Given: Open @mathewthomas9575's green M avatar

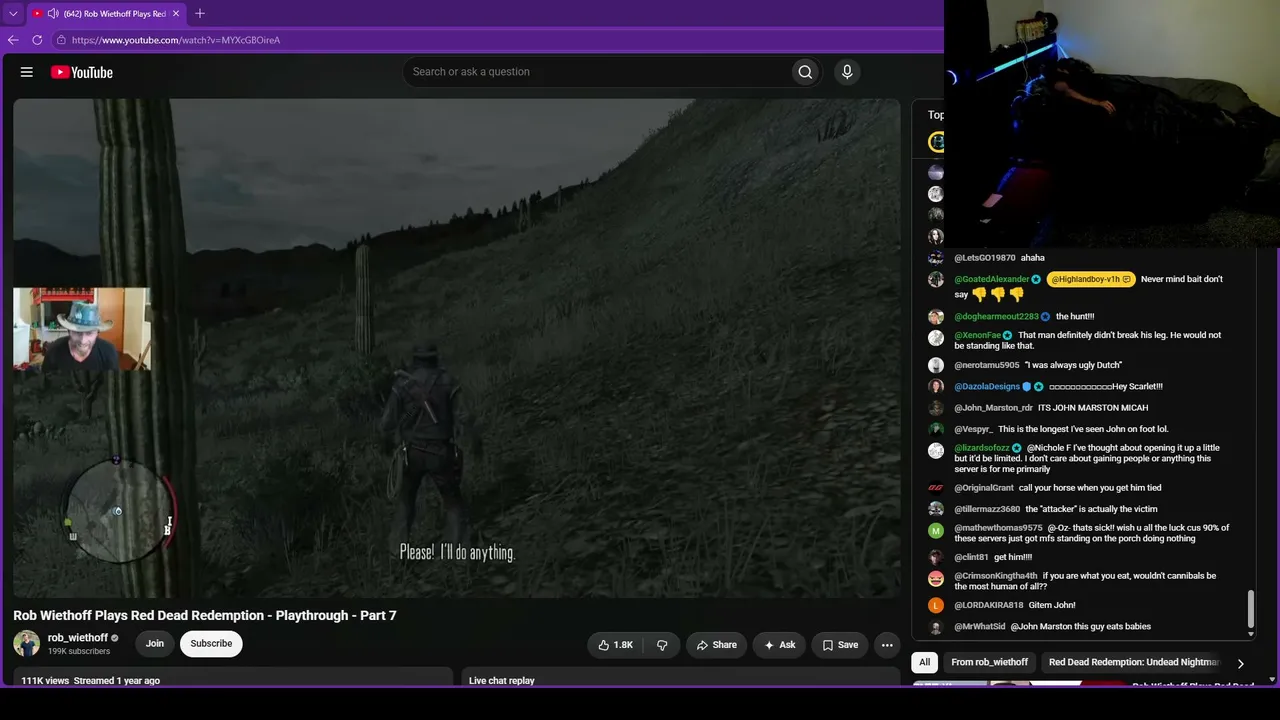Looking at the screenshot, I should click(x=936, y=531).
